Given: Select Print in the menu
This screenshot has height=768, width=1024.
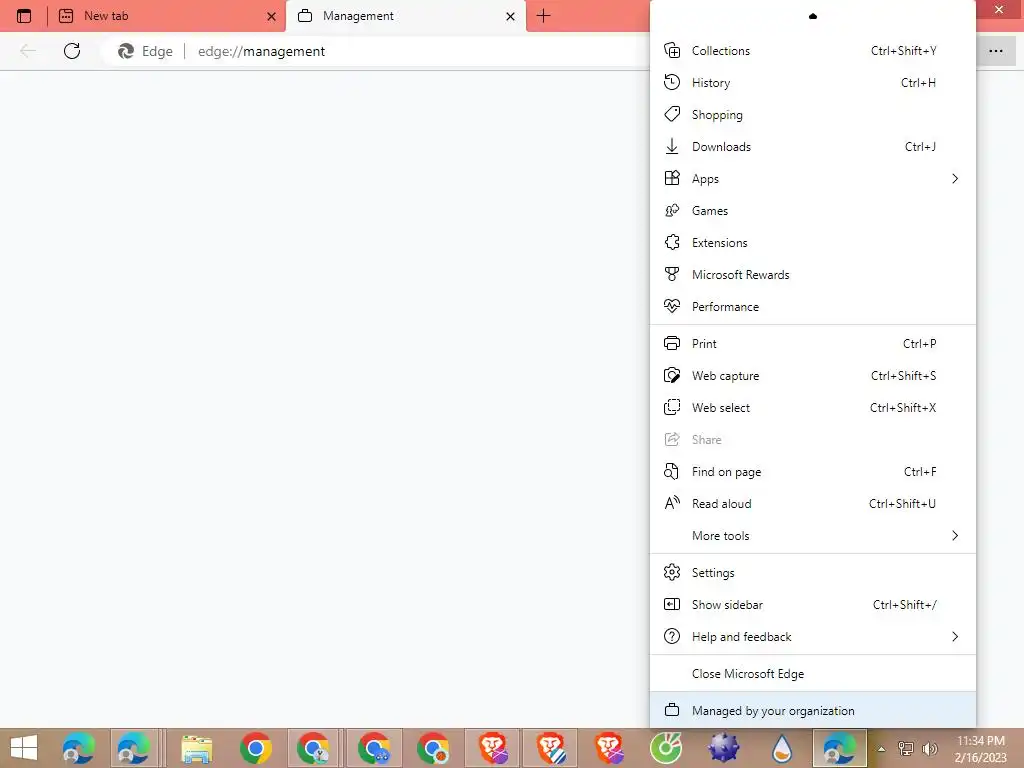Looking at the screenshot, I should point(812,344).
